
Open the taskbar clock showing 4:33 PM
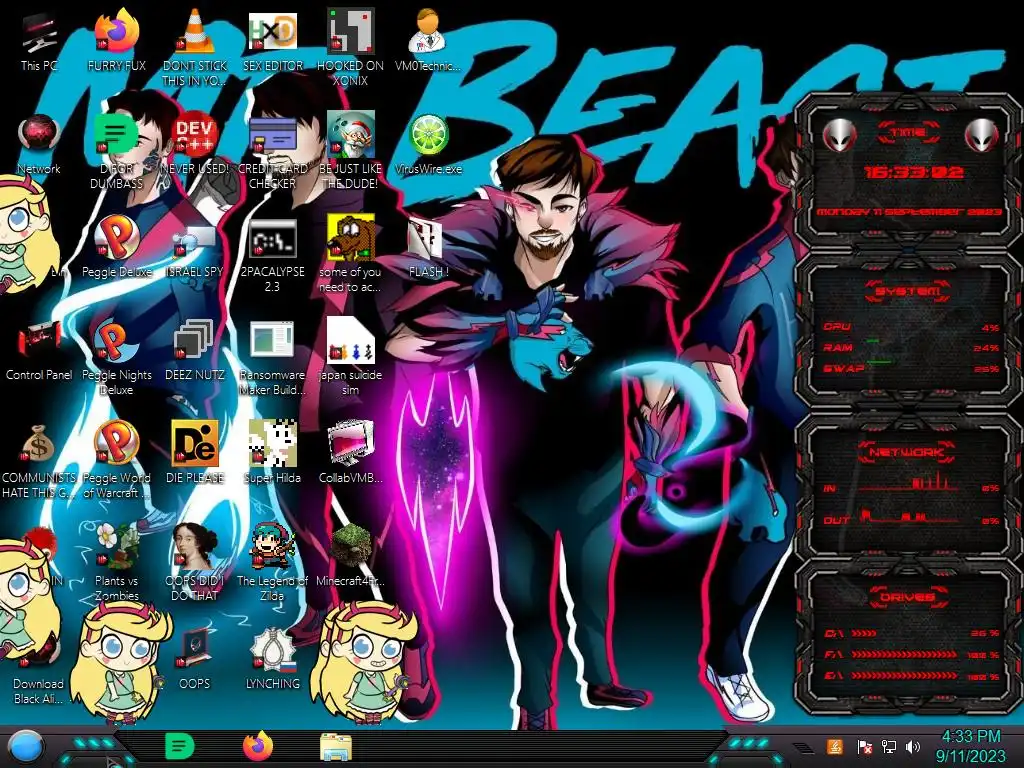(x=970, y=746)
